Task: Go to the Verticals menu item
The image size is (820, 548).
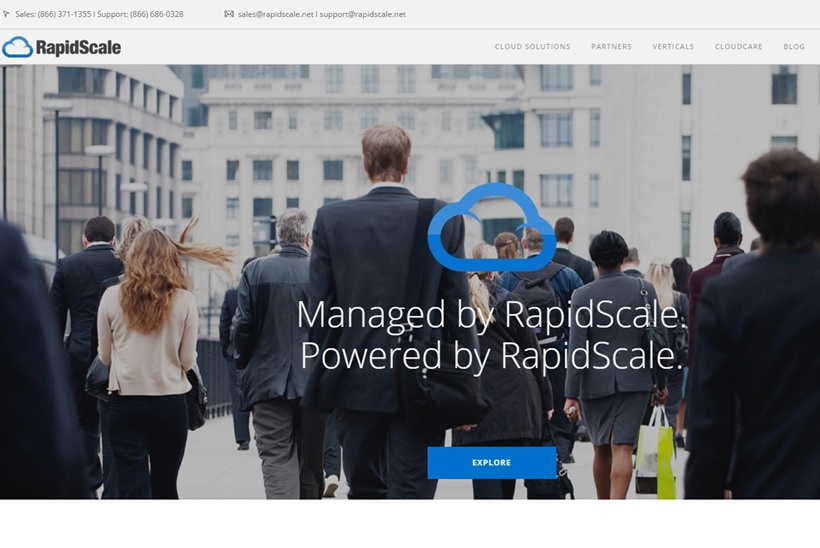Action: click(x=673, y=47)
